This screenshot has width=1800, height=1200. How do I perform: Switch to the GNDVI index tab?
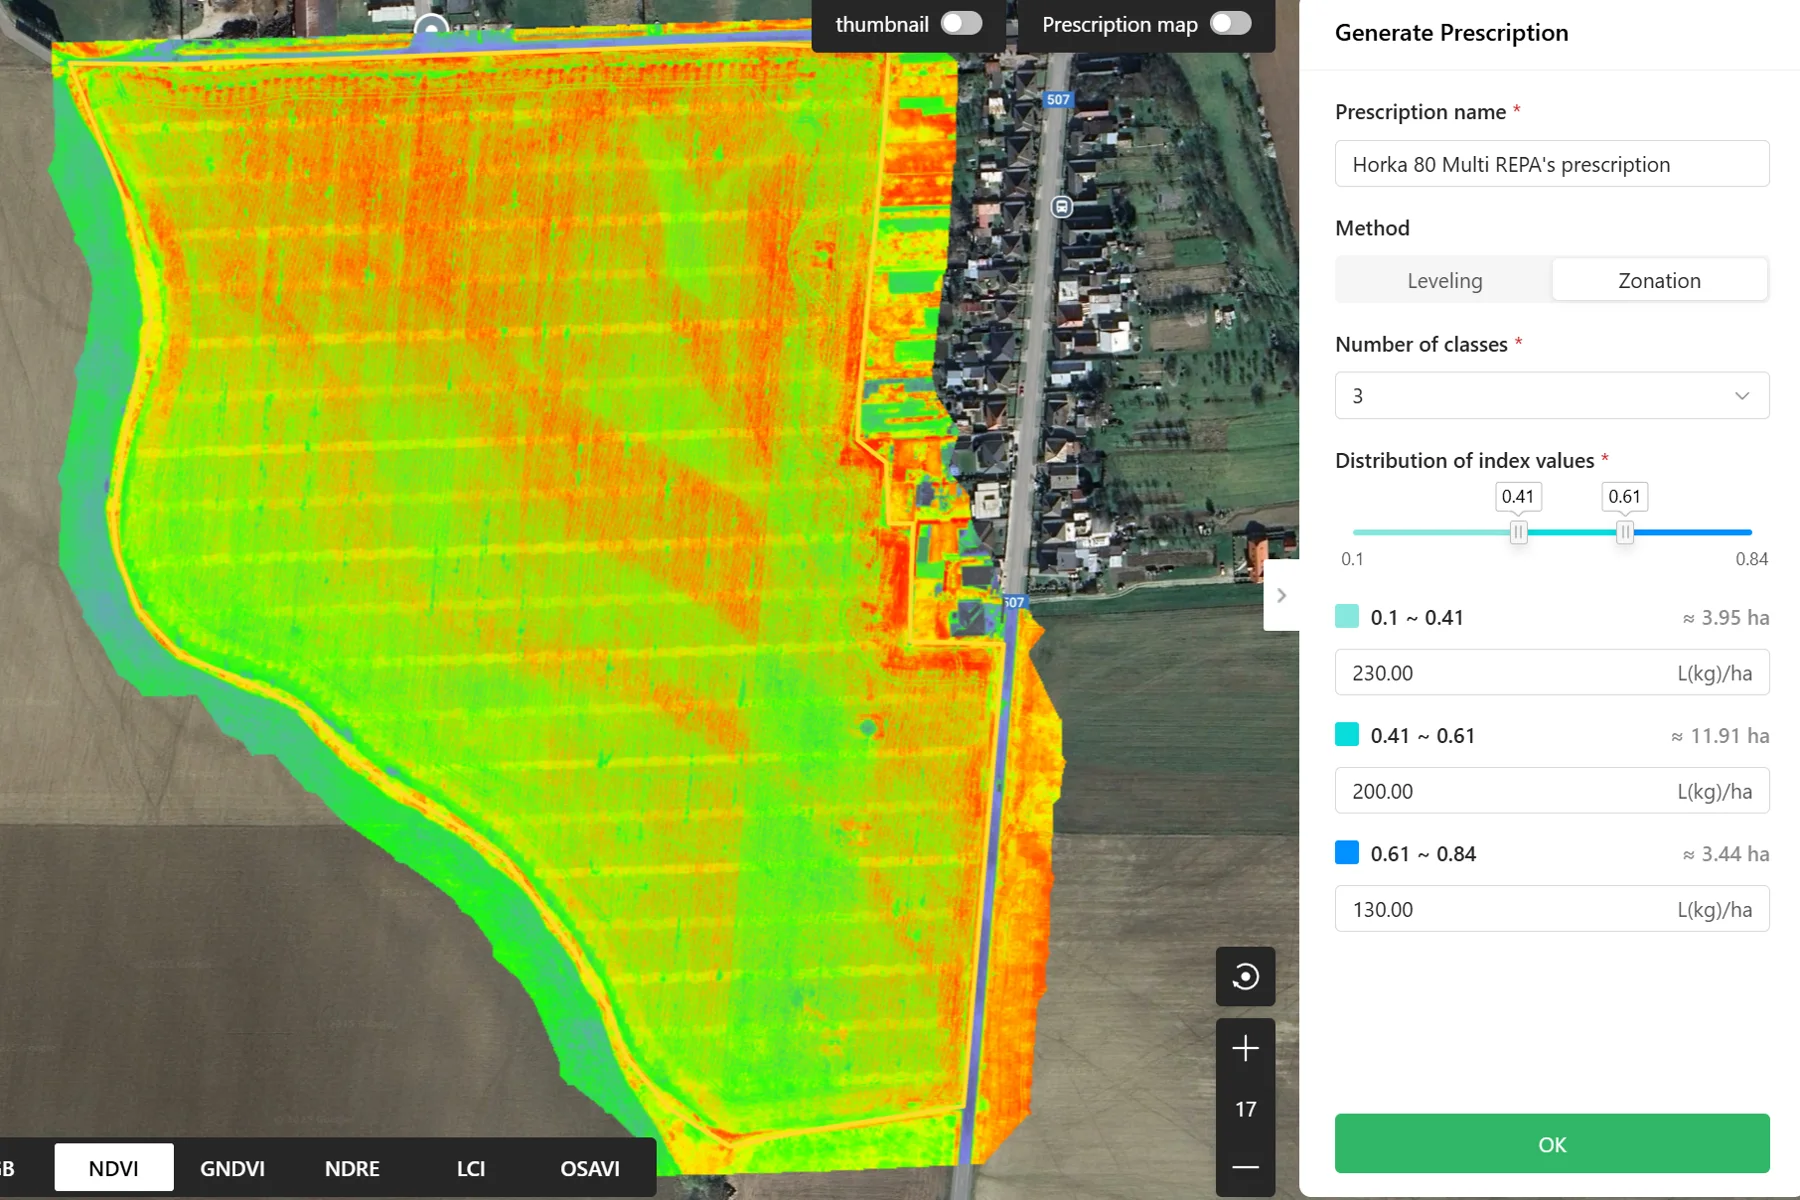(232, 1168)
